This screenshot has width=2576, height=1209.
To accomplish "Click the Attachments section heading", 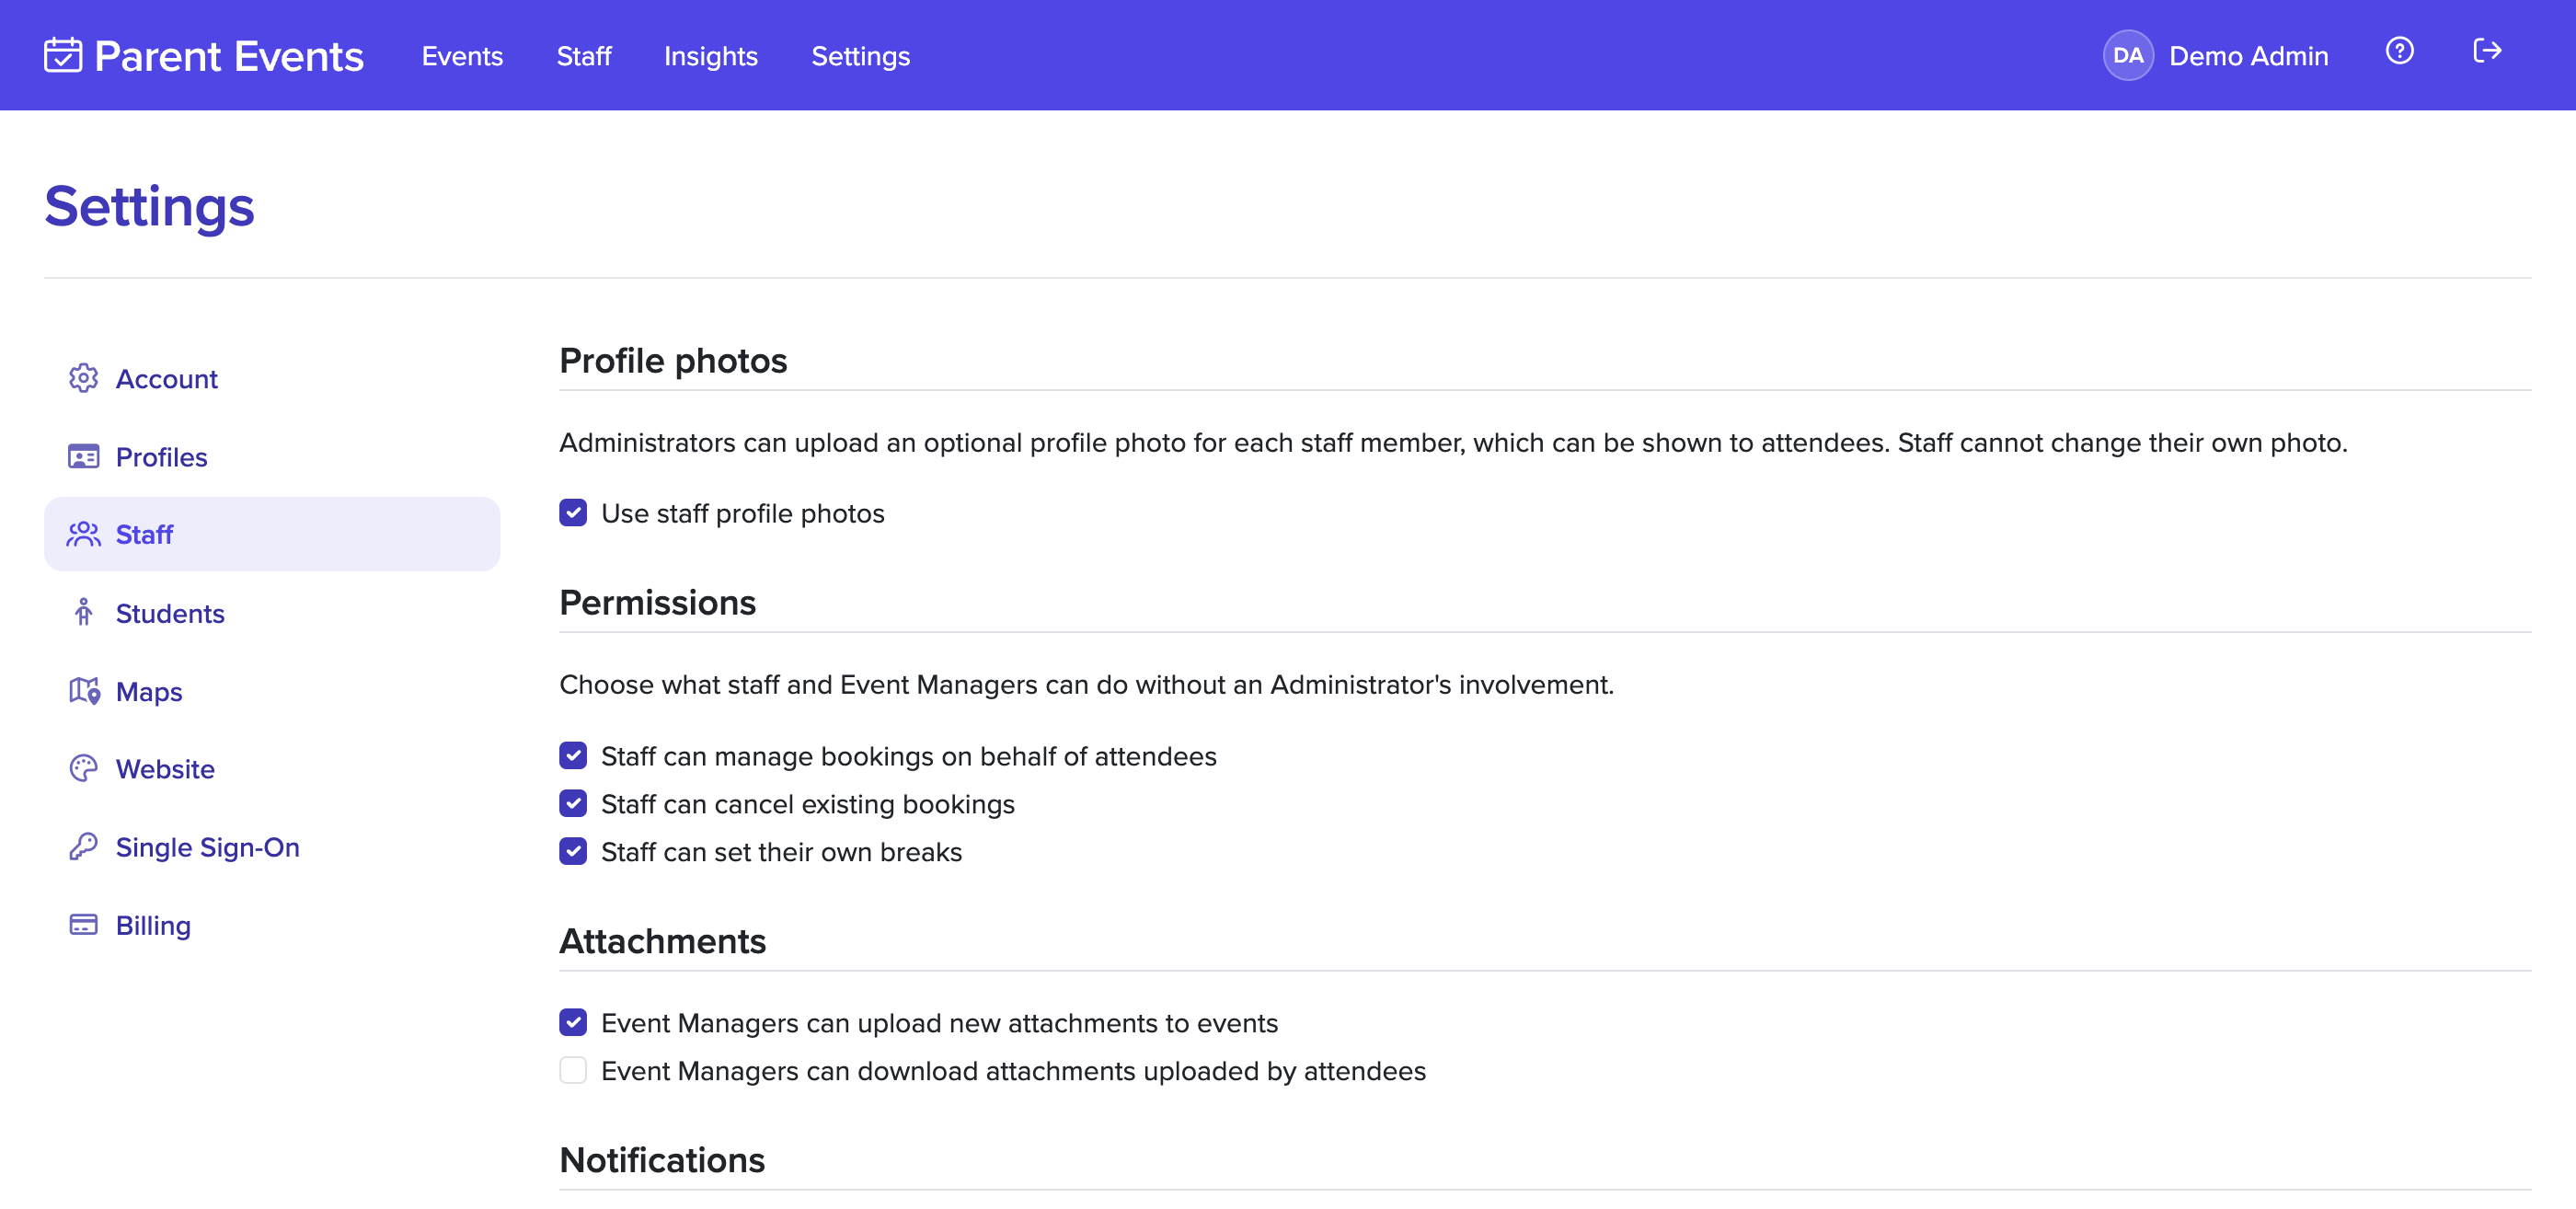I will pyautogui.click(x=662, y=941).
